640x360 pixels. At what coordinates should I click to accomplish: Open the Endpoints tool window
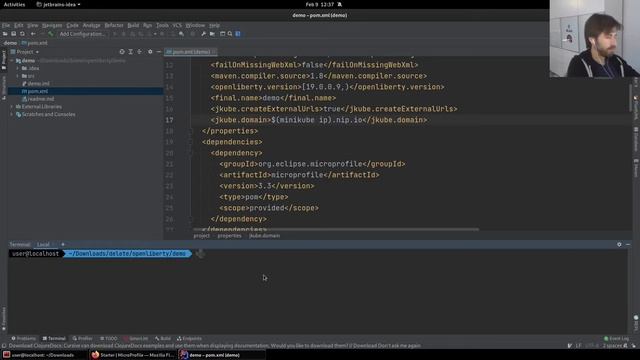click(189, 339)
